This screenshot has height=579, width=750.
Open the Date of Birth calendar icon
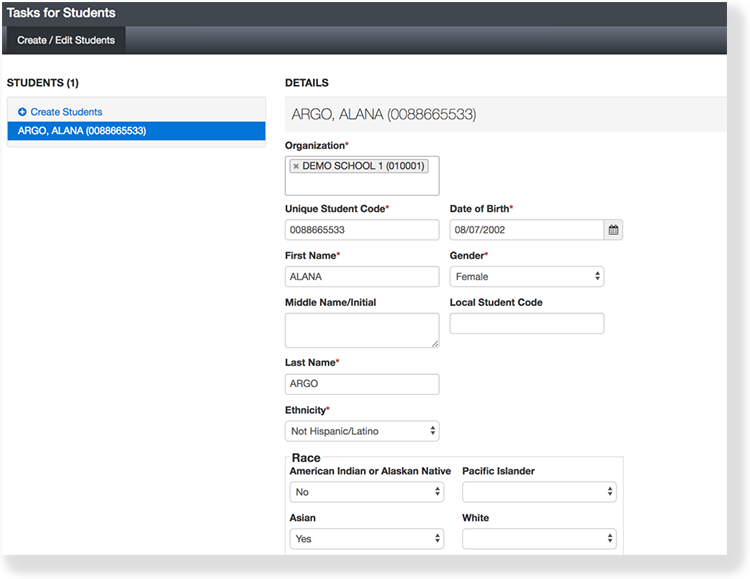click(614, 230)
